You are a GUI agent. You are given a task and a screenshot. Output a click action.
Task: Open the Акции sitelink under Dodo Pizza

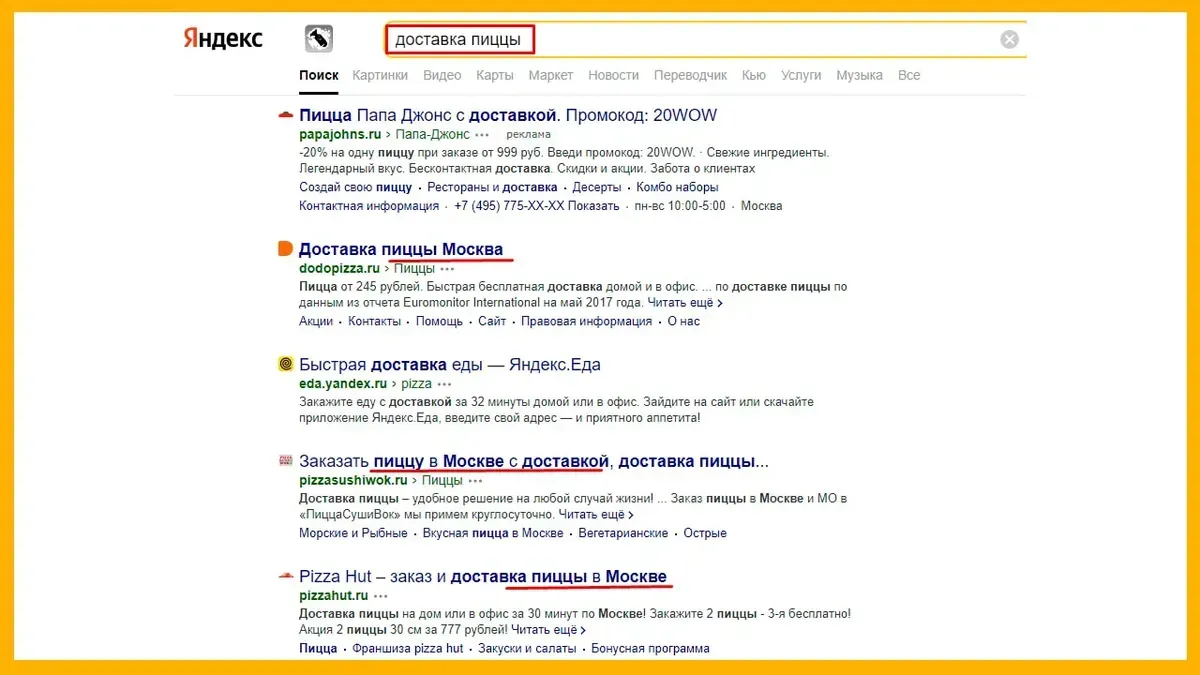[316, 321]
